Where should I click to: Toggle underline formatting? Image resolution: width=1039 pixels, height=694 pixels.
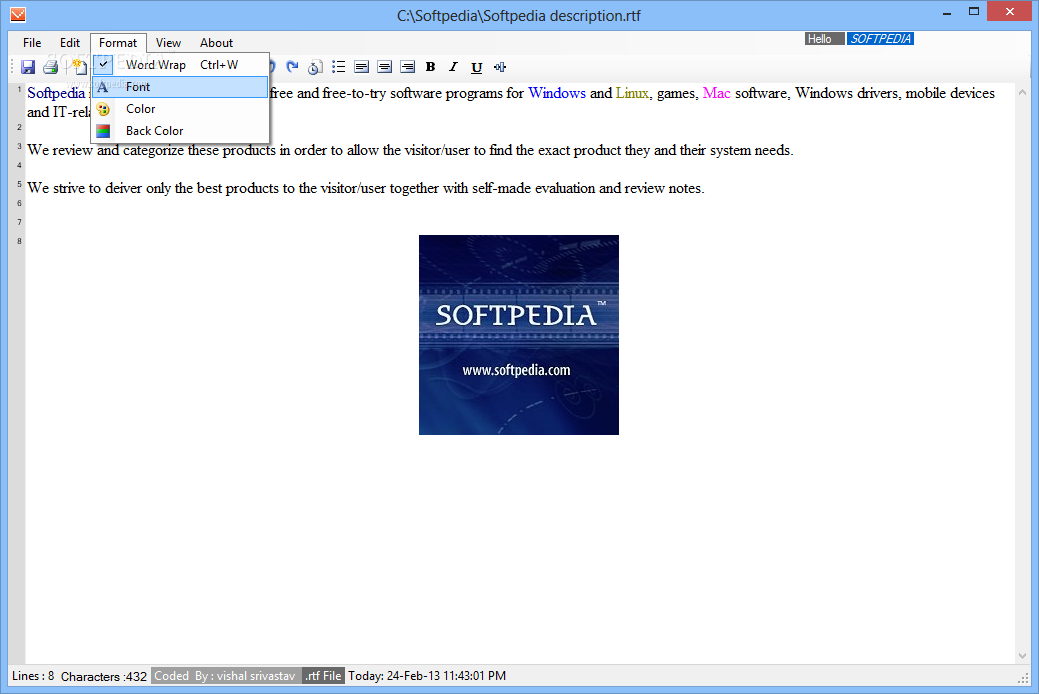(476, 67)
